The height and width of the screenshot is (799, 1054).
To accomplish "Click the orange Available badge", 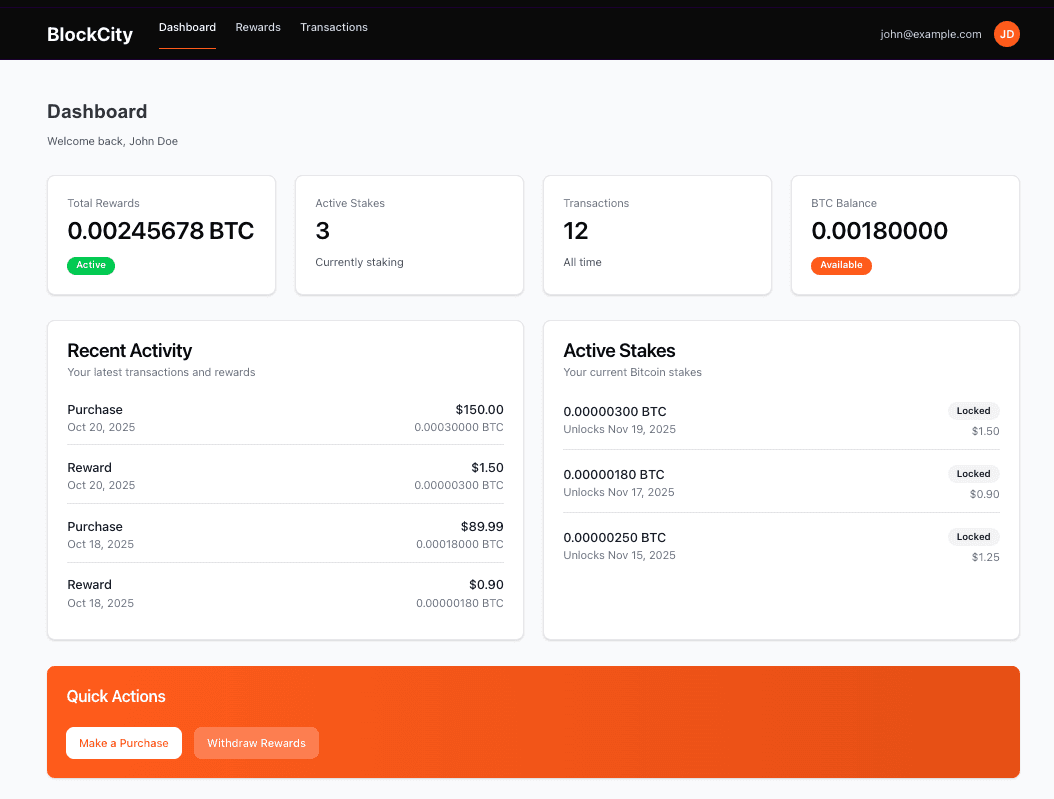I will click(x=841, y=266).
